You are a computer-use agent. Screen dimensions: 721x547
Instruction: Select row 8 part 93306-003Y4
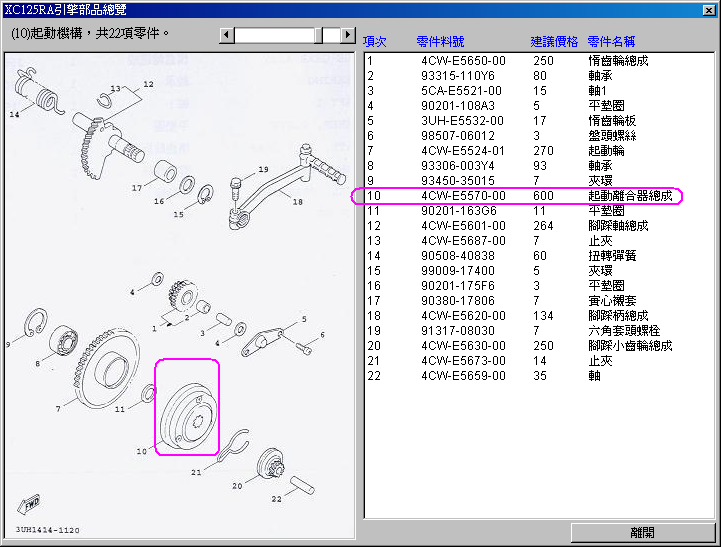(x=539, y=165)
